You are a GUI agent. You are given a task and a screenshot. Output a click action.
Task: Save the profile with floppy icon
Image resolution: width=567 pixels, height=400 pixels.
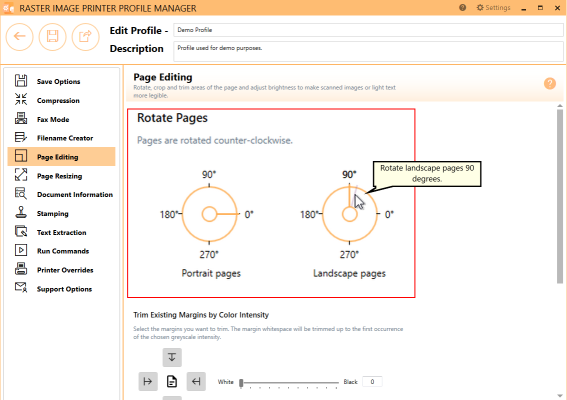pos(52,37)
